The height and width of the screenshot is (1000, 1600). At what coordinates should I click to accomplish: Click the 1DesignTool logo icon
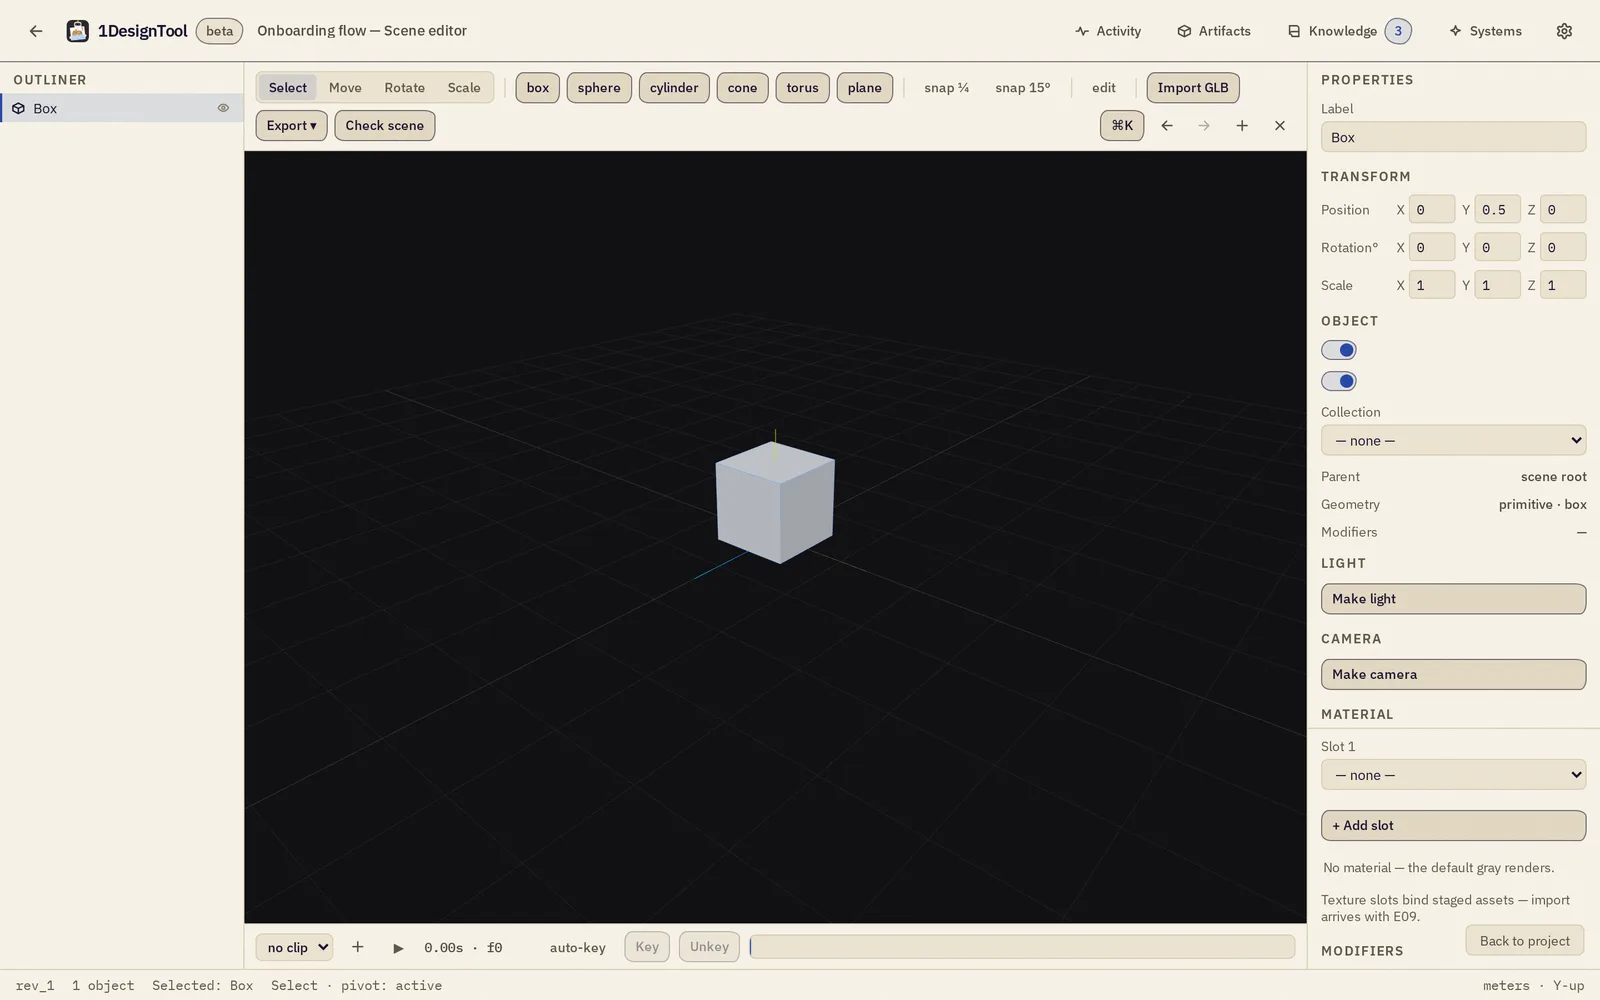coord(77,31)
